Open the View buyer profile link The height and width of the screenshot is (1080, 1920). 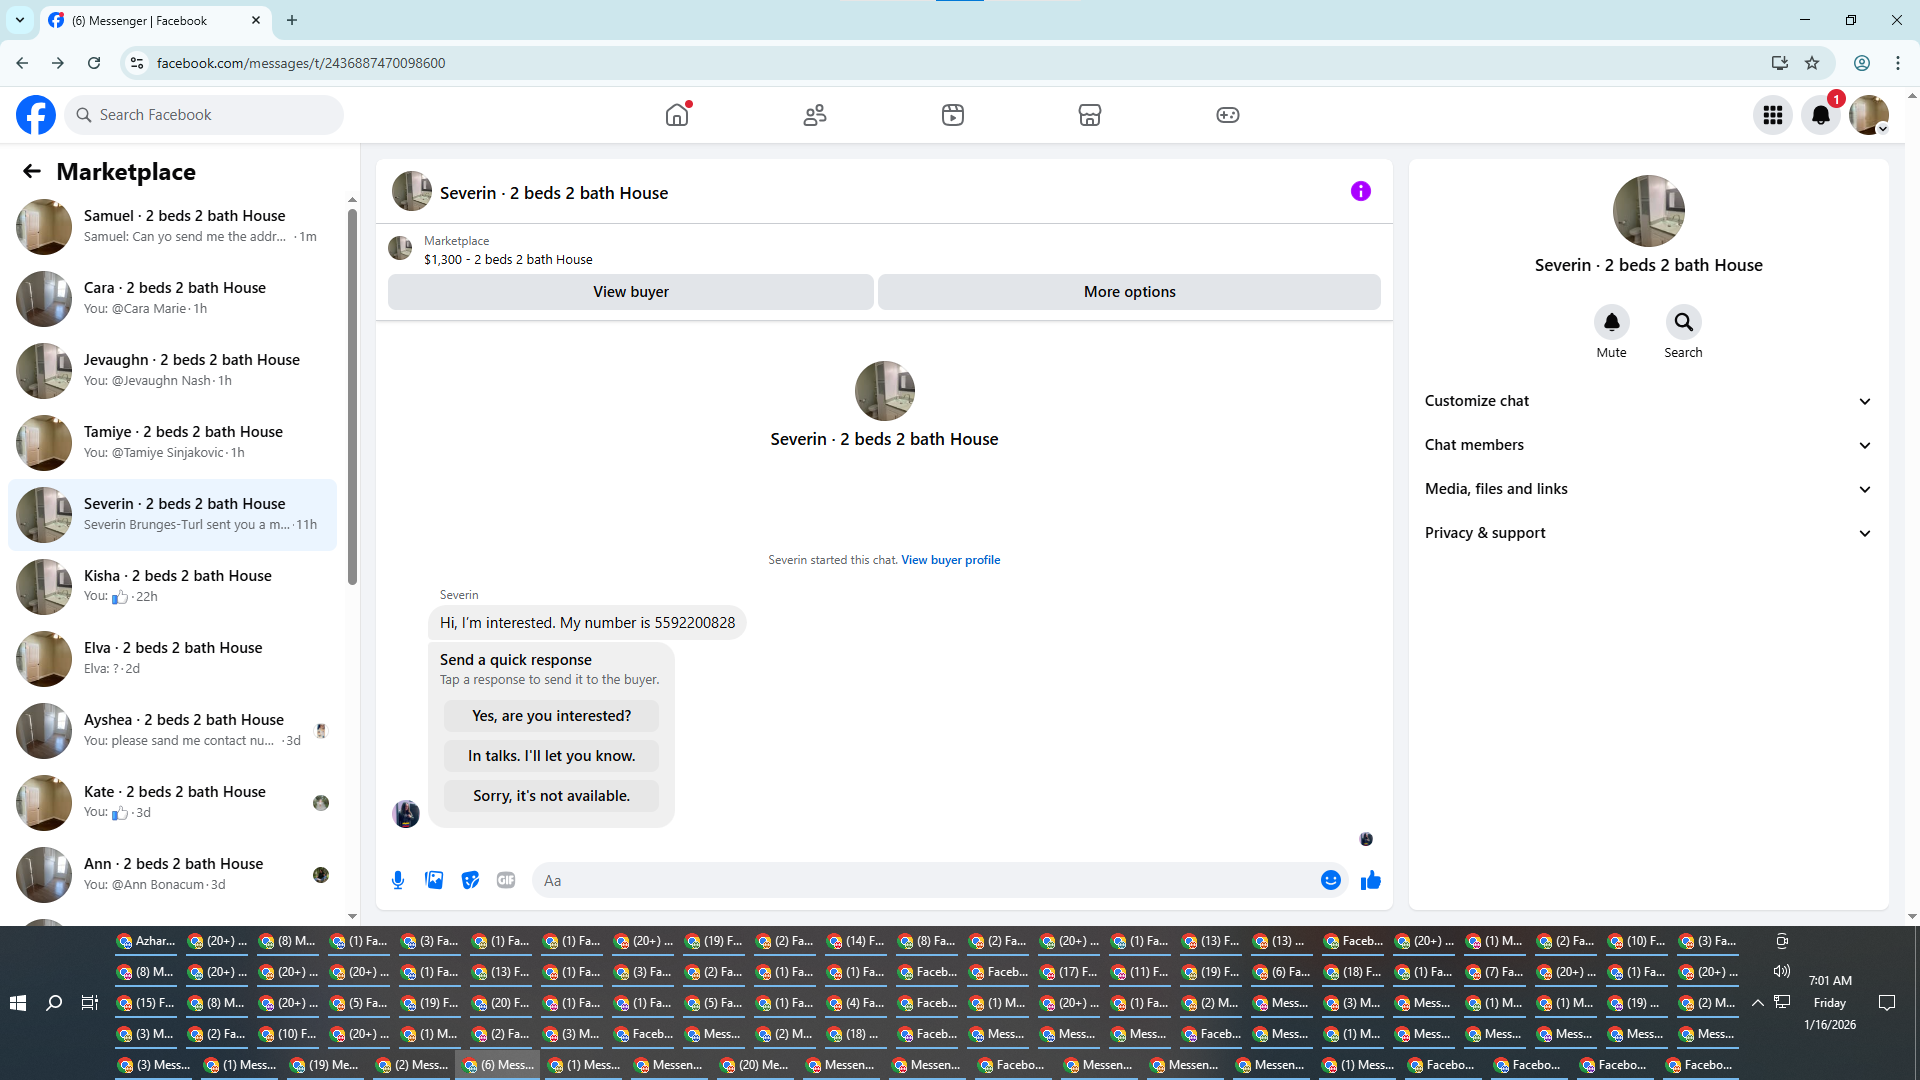coord(950,560)
